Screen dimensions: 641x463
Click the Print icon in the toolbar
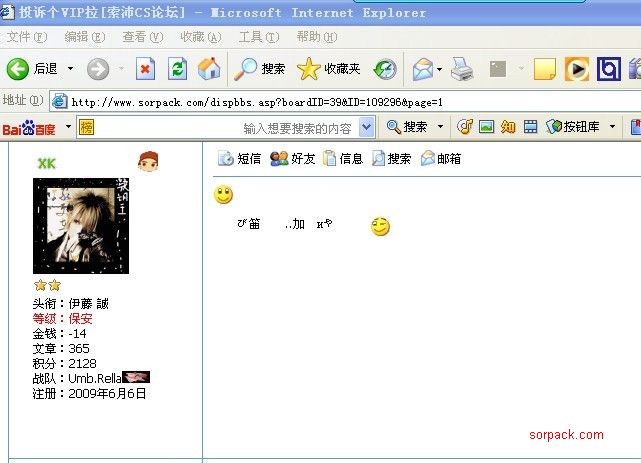[x=461, y=69]
